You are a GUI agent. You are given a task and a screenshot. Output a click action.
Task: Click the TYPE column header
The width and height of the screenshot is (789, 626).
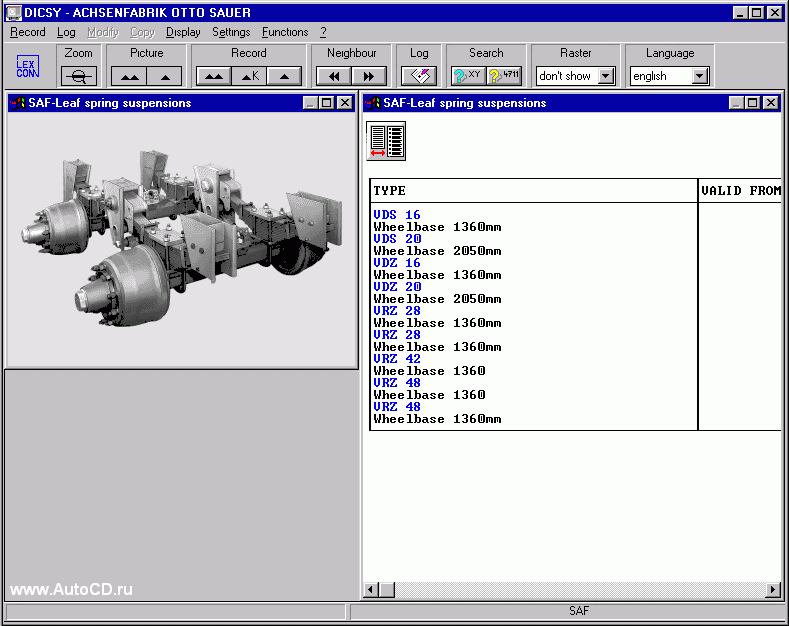click(x=534, y=191)
